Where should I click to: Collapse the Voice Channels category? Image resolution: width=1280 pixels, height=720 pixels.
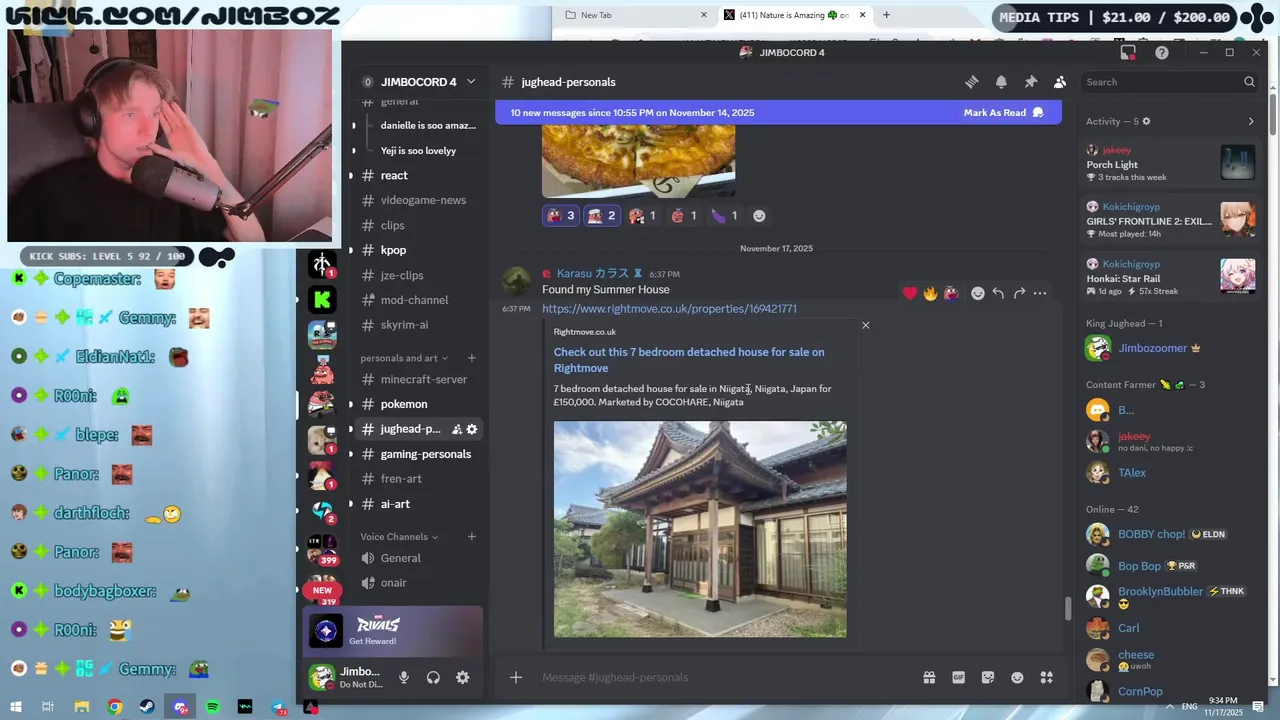[x=399, y=537]
